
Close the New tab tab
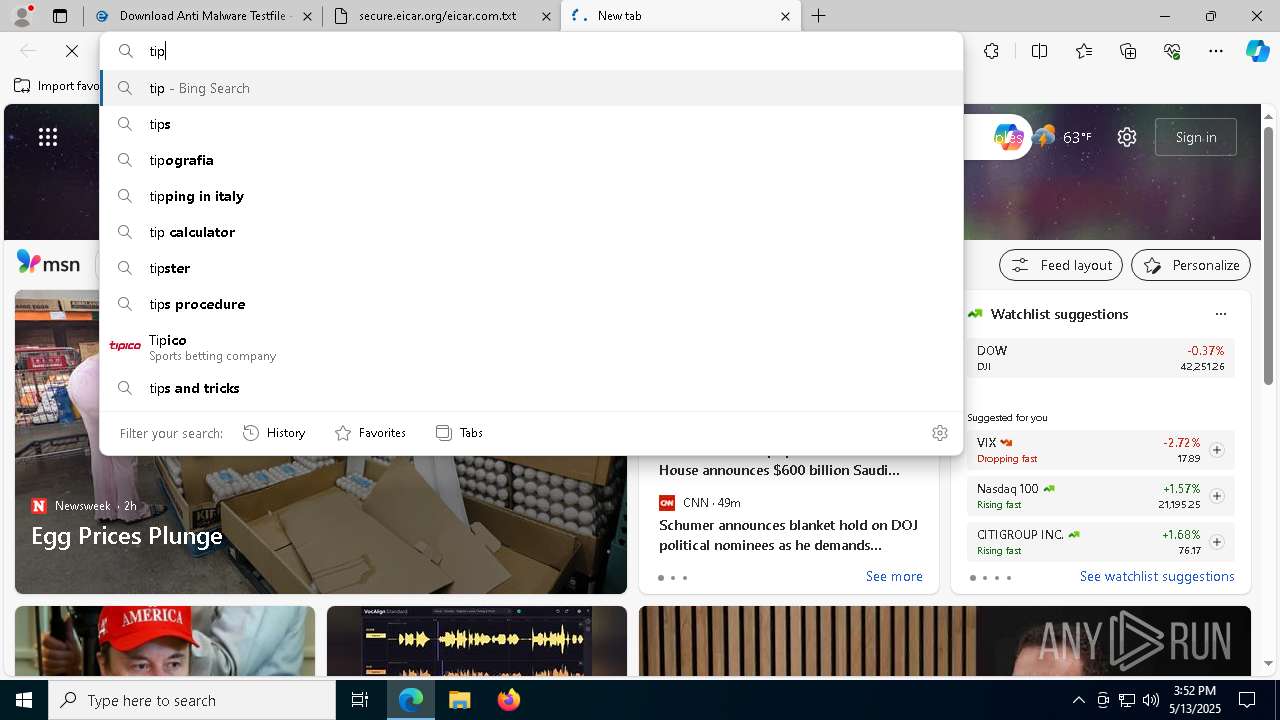pos(785,16)
